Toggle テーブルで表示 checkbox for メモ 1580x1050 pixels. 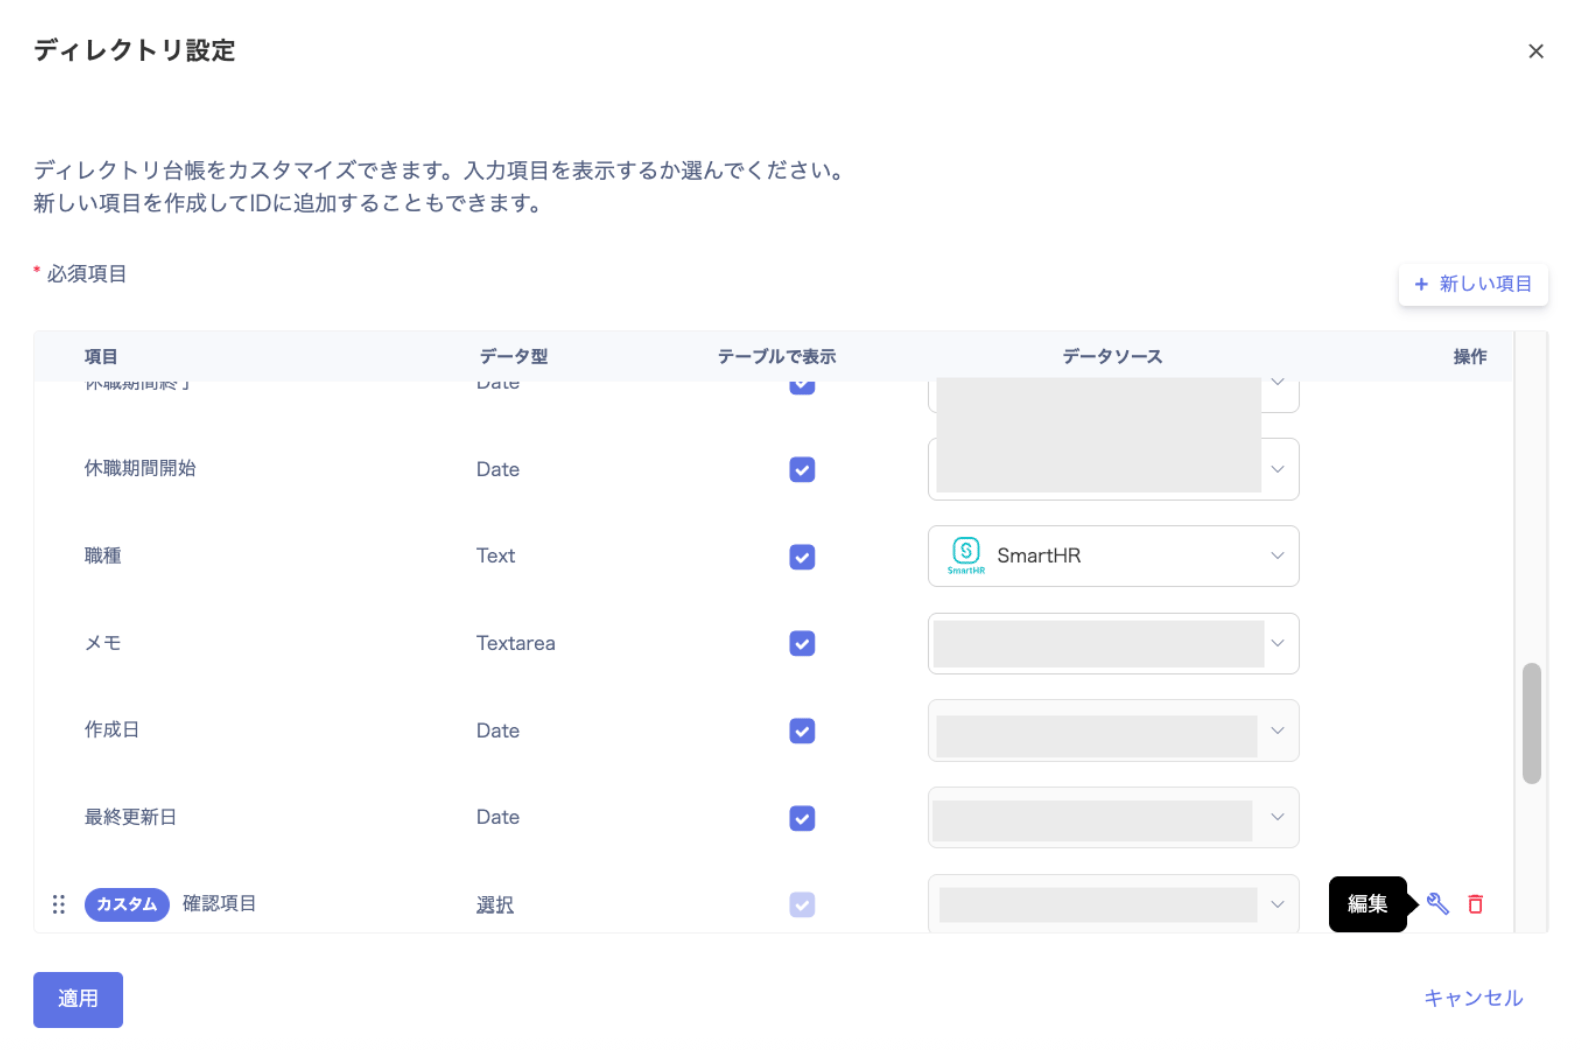point(802,643)
